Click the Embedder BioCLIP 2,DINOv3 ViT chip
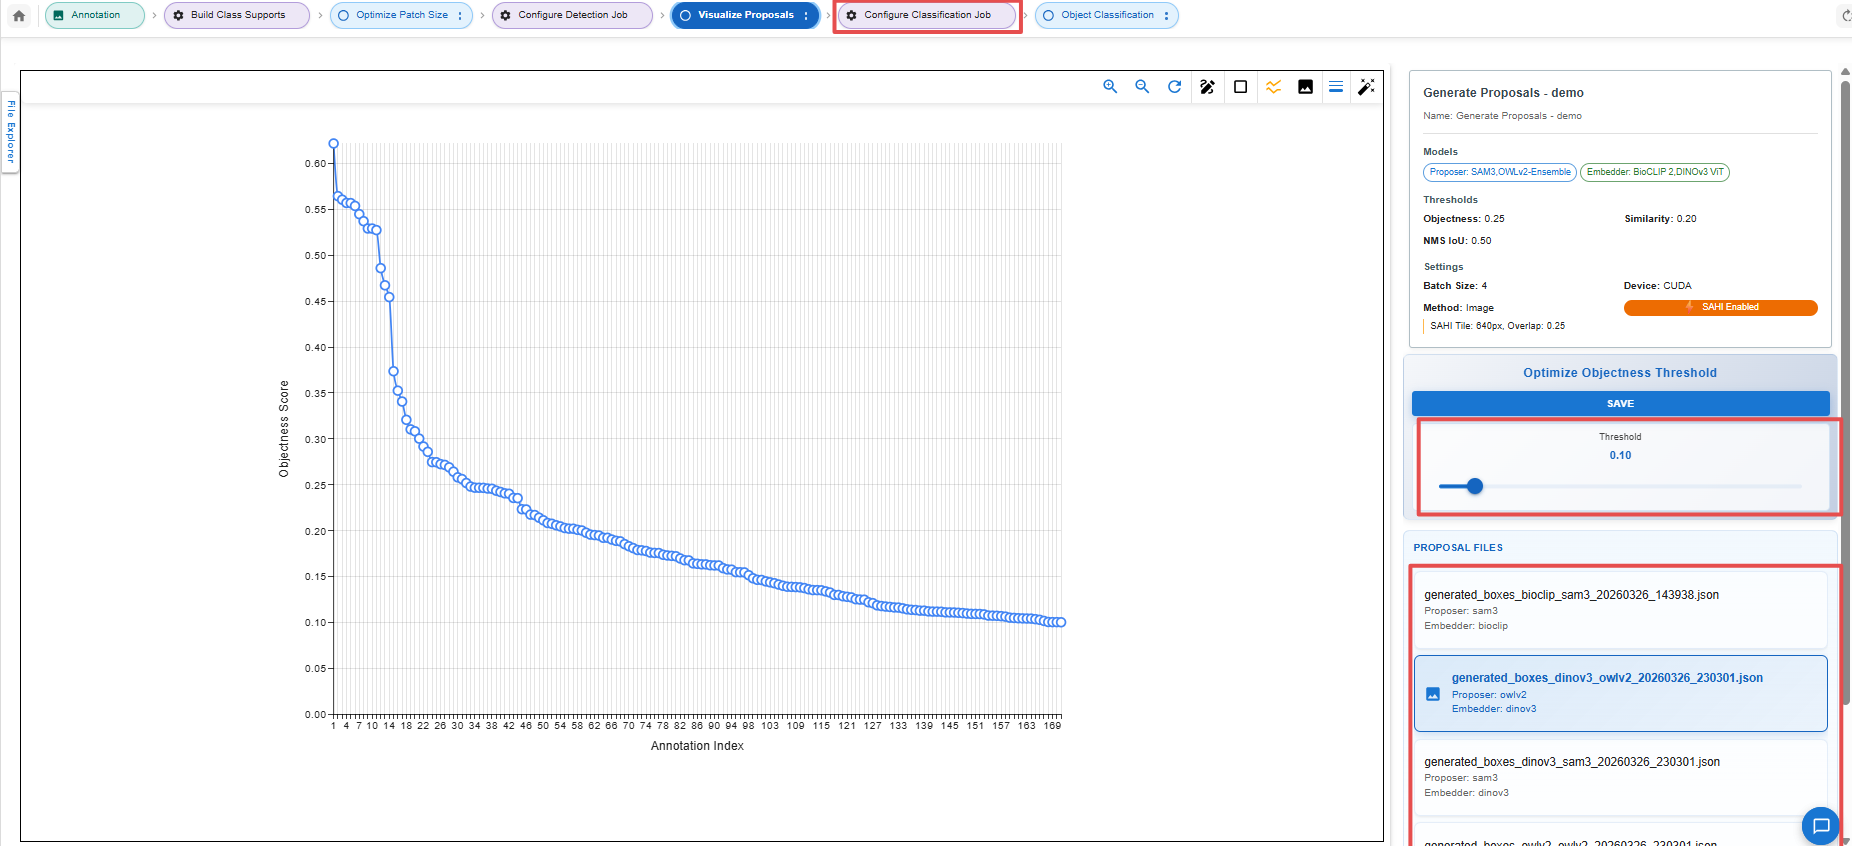Screen dimensions: 1852x846 pos(1655,172)
